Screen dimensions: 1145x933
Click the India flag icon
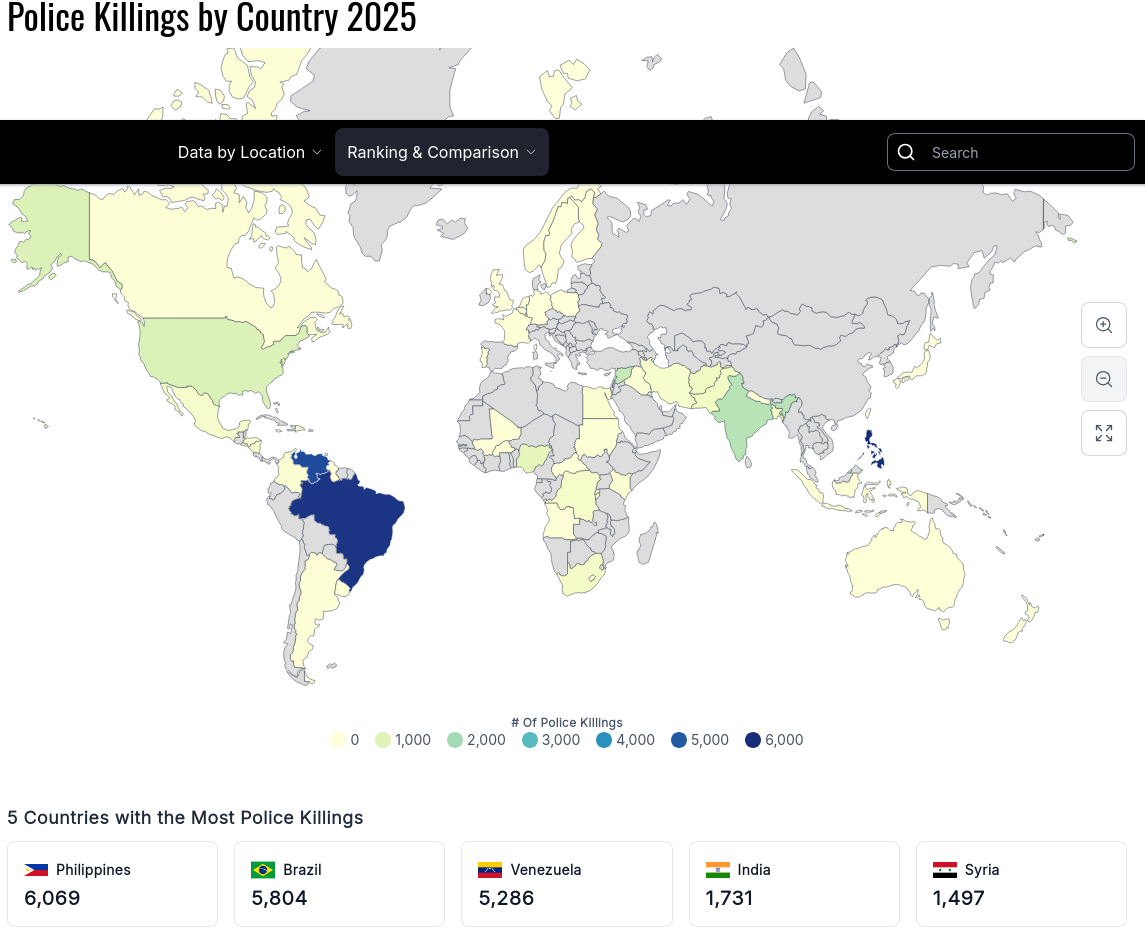click(x=718, y=869)
